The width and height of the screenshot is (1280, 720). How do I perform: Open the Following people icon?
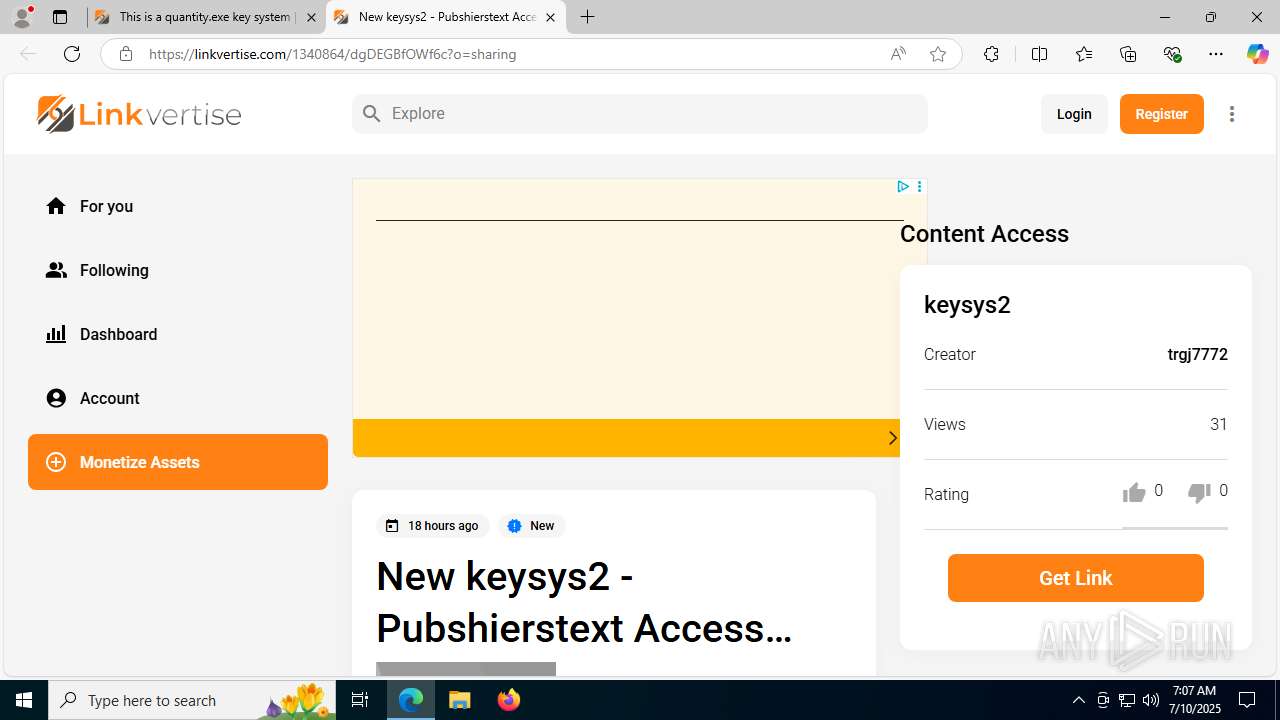coord(56,270)
